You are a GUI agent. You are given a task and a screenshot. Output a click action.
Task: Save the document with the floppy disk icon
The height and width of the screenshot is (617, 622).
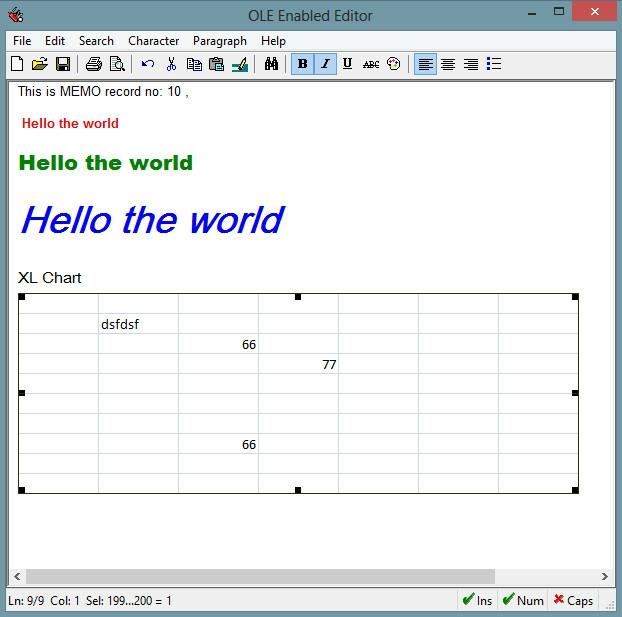tap(62, 64)
